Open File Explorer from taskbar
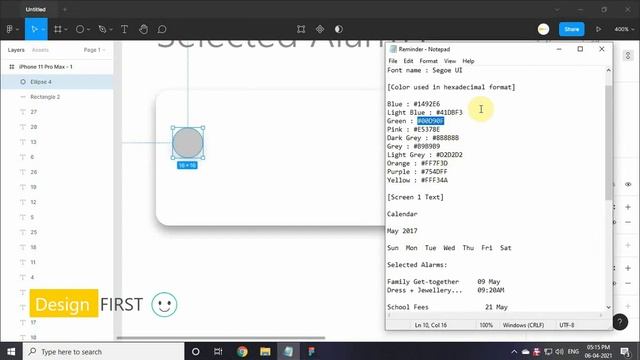 pos(265,351)
